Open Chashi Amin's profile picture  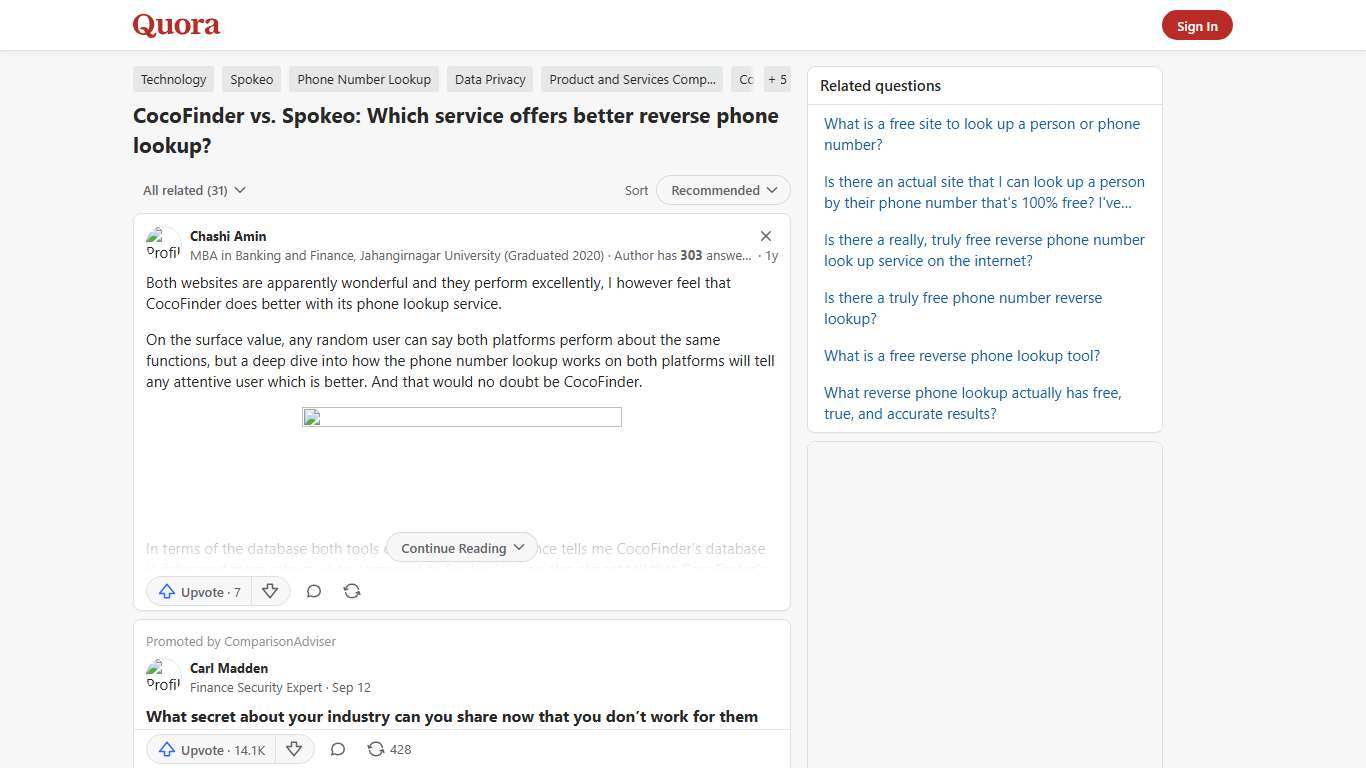pyautogui.click(x=164, y=243)
